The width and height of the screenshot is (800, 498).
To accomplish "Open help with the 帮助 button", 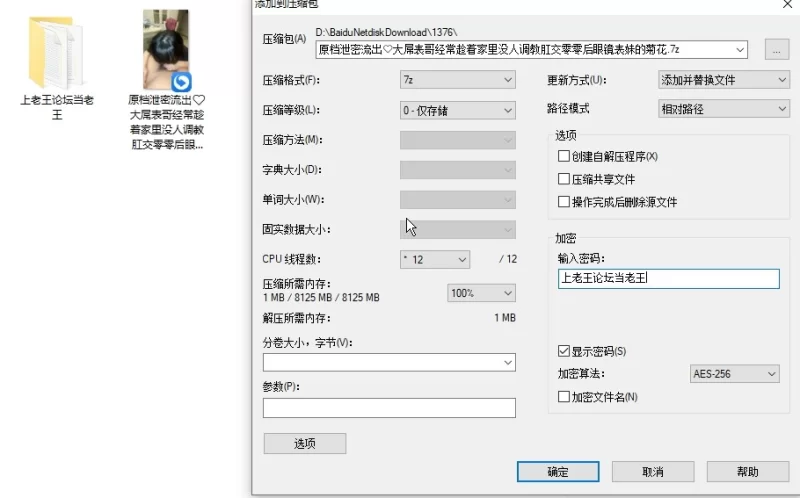I will tap(748, 471).
